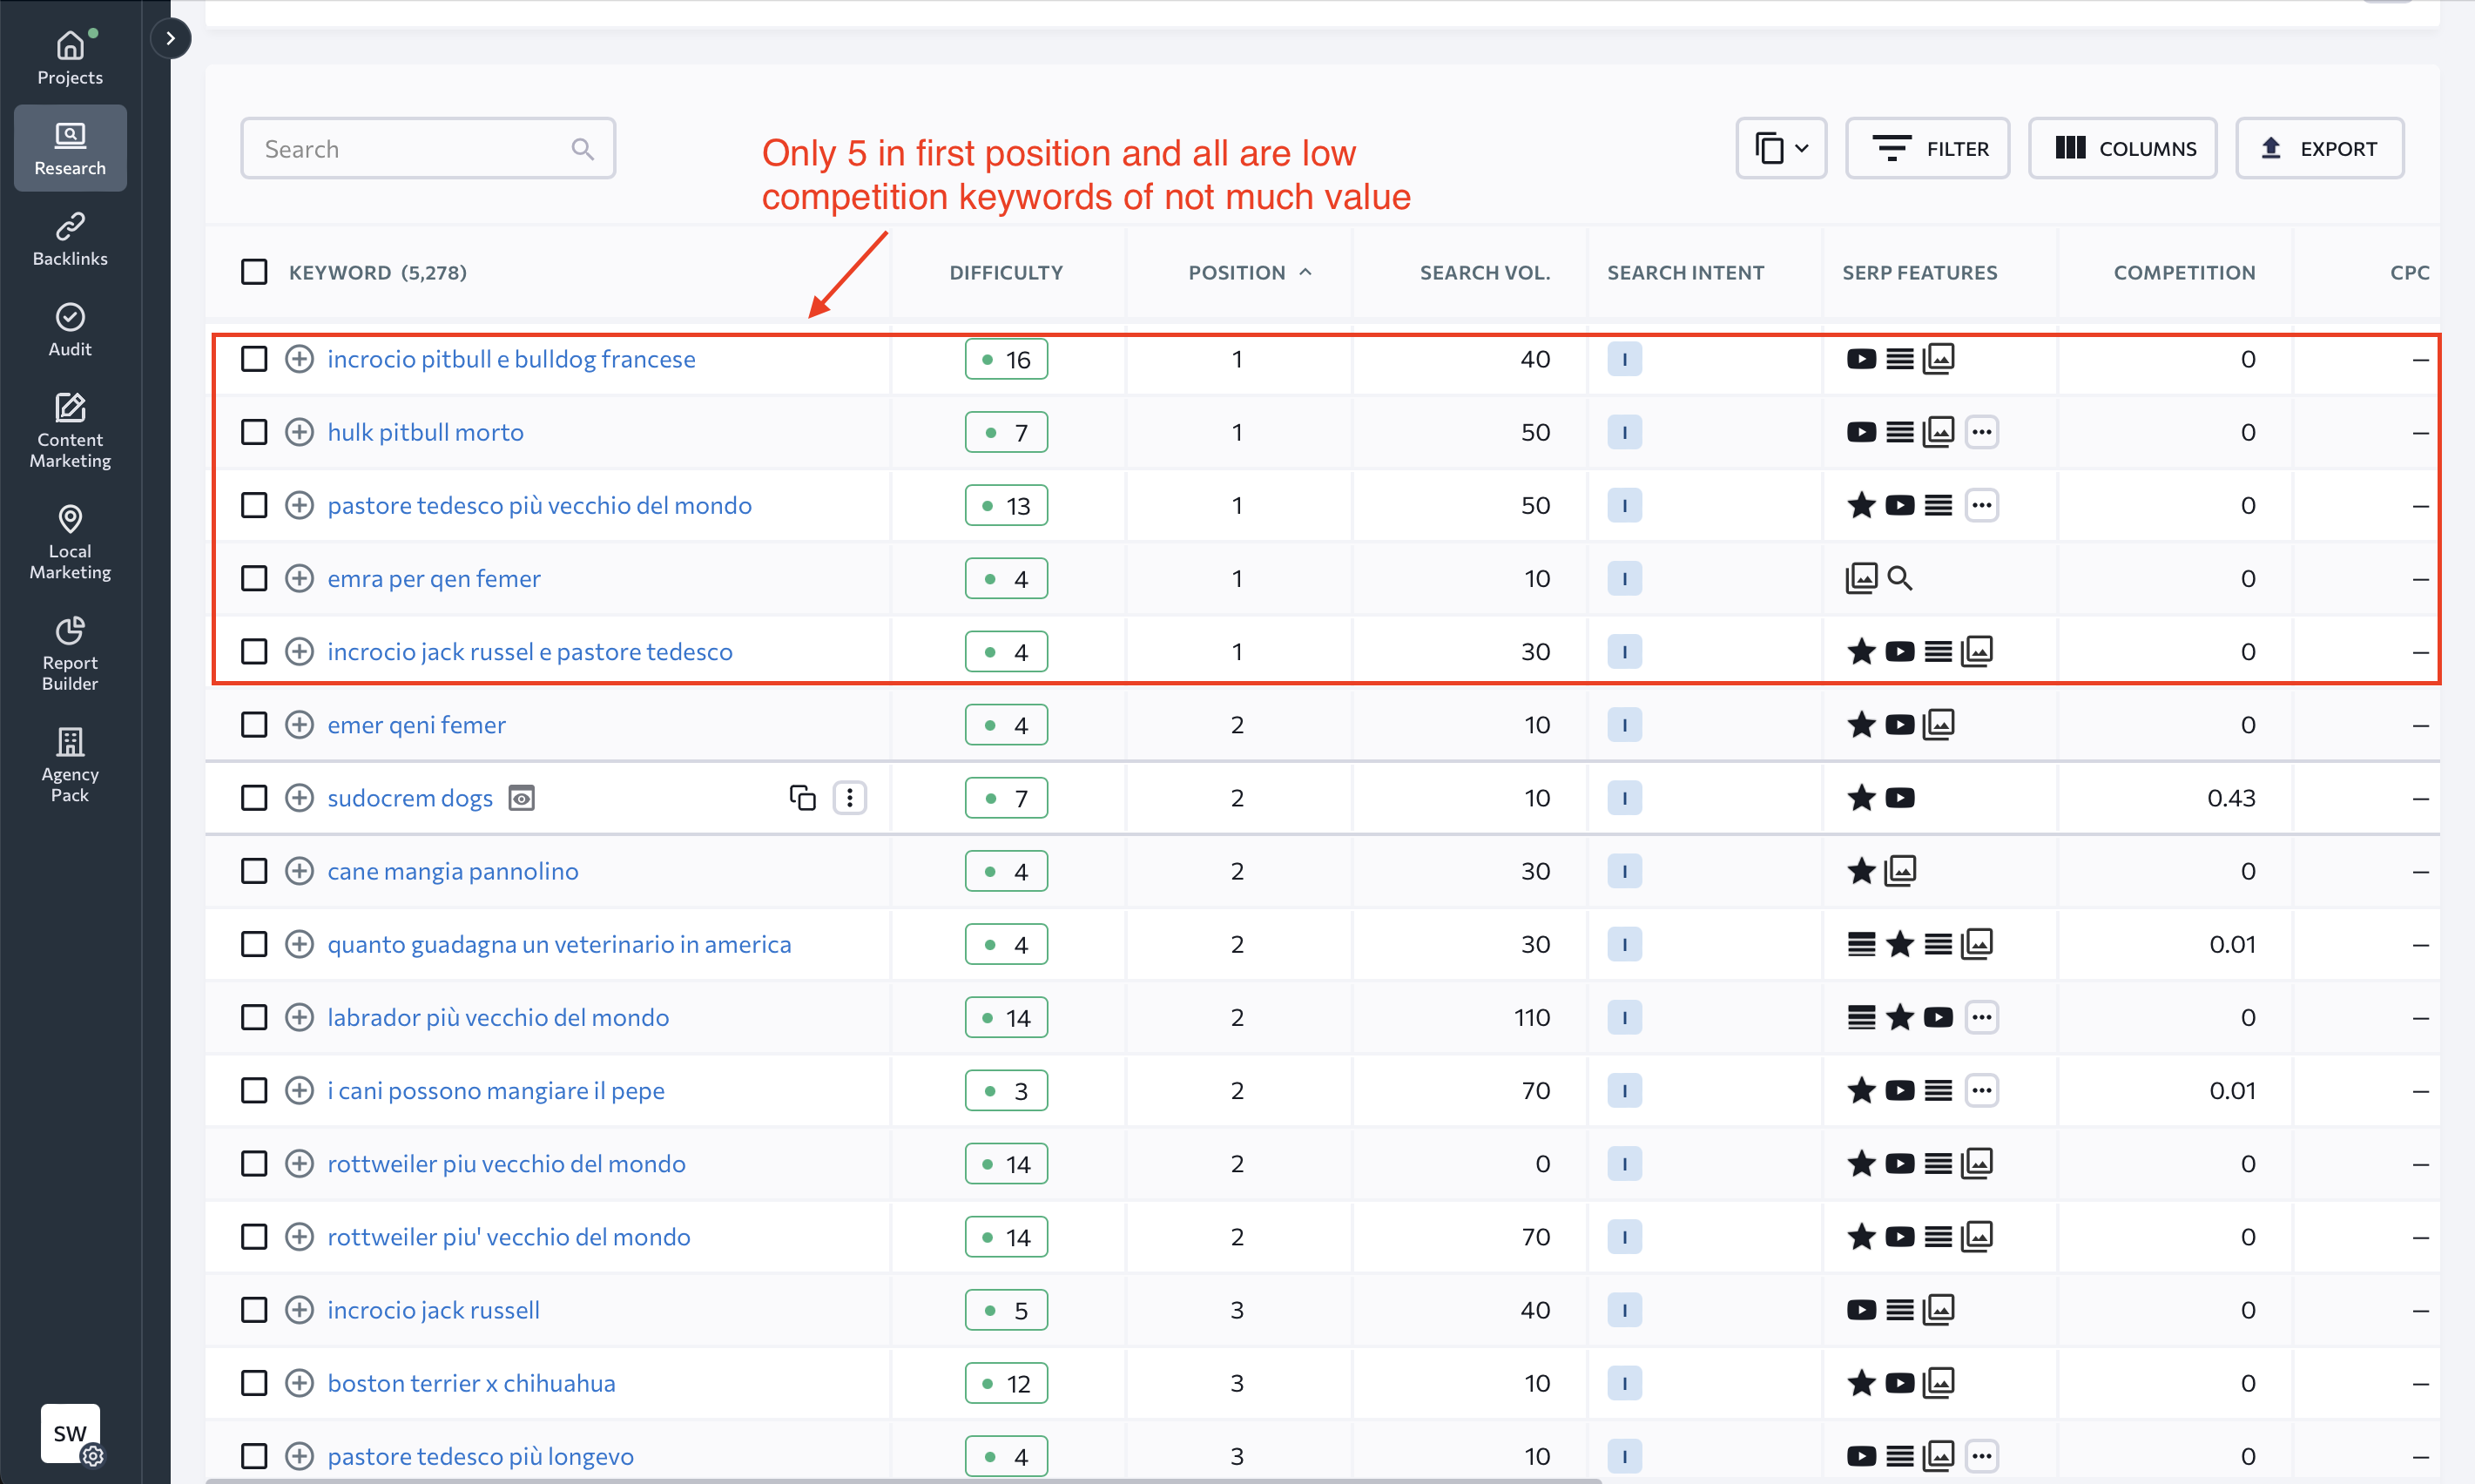Select all keywords with header checkbox
2475x1484 pixels.
254,272
